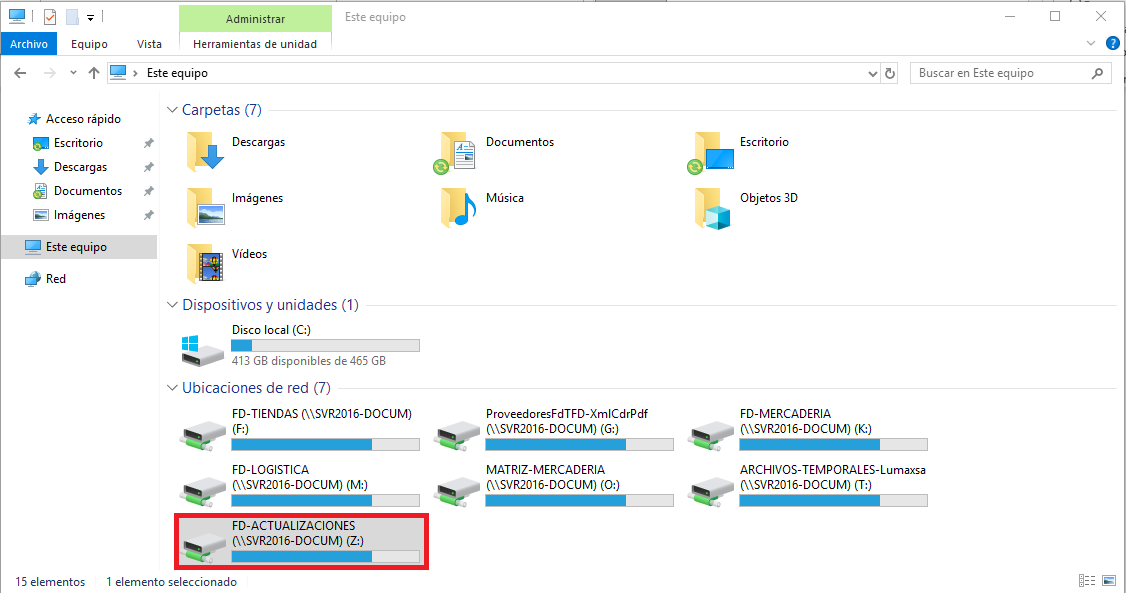
Task: Click the address bar path chevron
Action: pyautogui.click(x=135, y=73)
